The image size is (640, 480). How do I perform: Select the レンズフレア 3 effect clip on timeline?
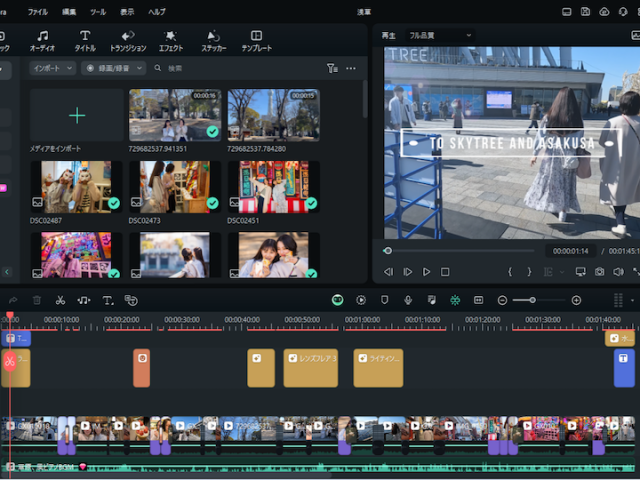[x=311, y=367]
